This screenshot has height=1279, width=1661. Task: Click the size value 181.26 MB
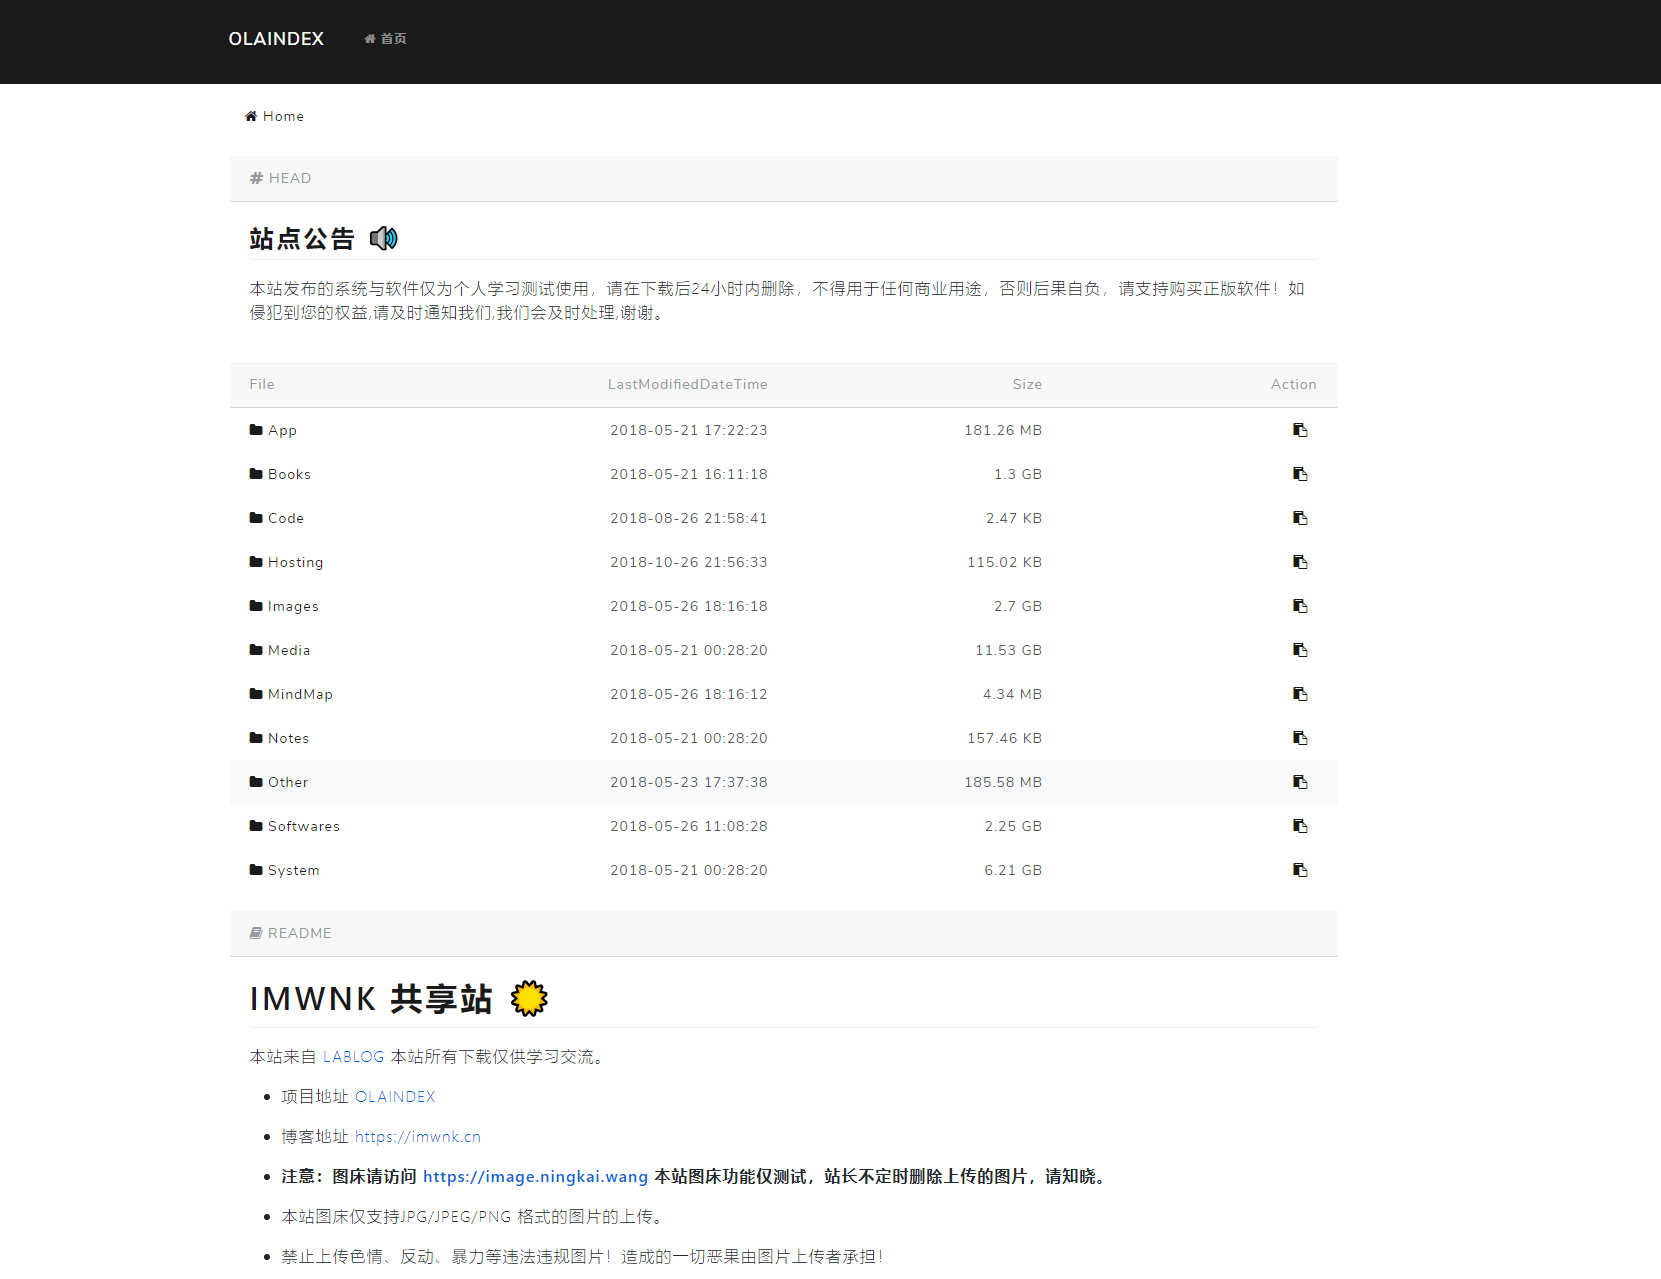pyautogui.click(x=1003, y=430)
